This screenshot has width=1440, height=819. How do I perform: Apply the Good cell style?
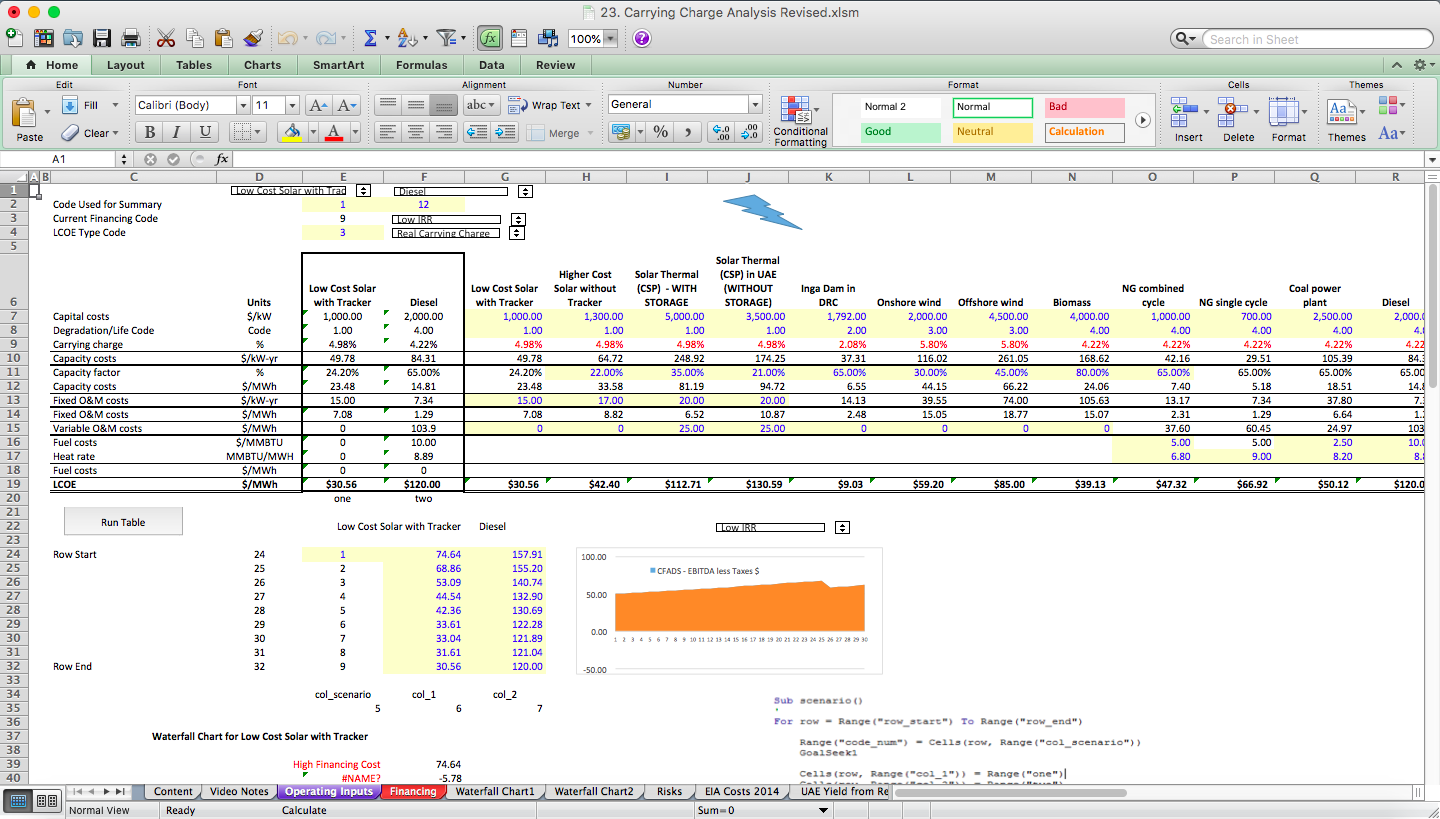coord(901,131)
